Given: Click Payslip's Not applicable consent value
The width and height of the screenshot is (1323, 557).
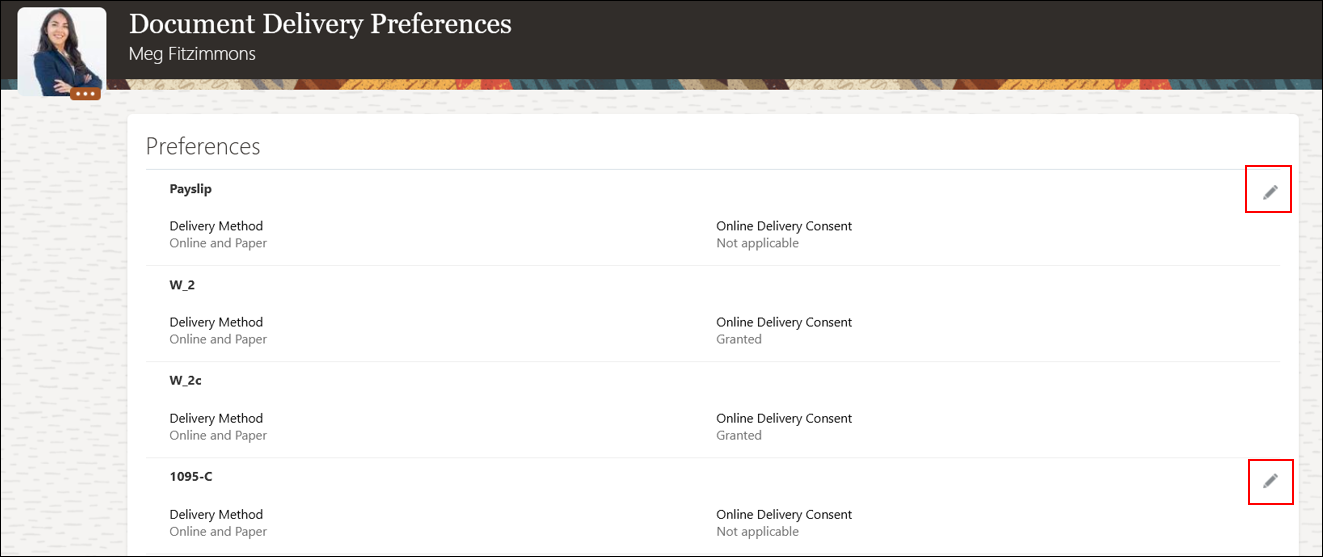Looking at the screenshot, I should [757, 243].
